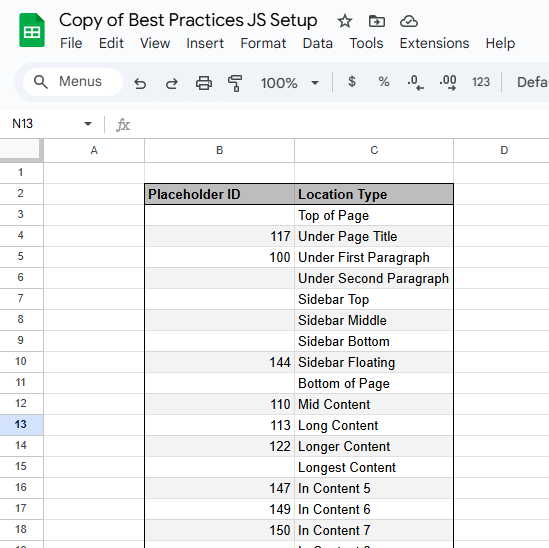Select the Longest Content cell
The width and height of the screenshot is (549, 548).
(374, 467)
